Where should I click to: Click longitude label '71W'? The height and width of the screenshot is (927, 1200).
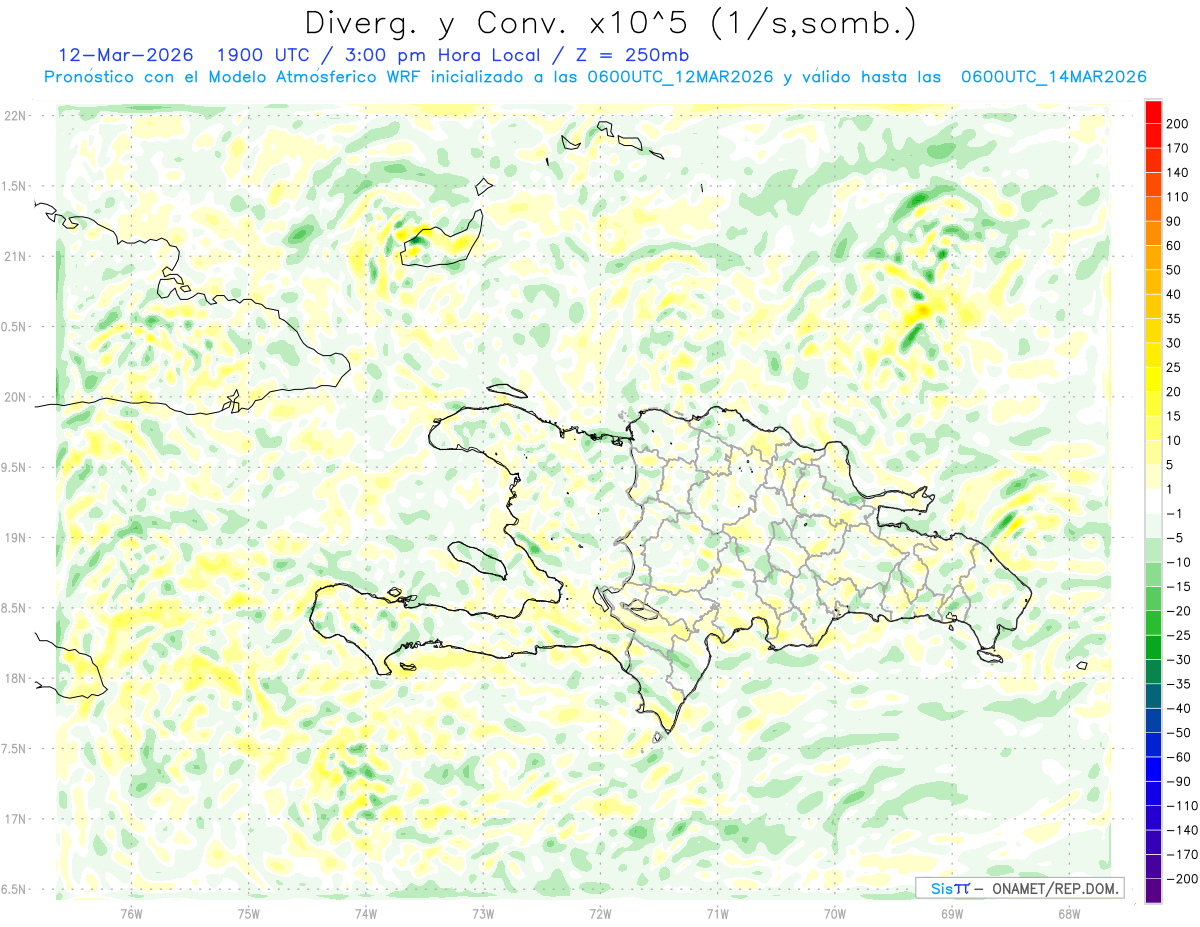pyautogui.click(x=717, y=914)
